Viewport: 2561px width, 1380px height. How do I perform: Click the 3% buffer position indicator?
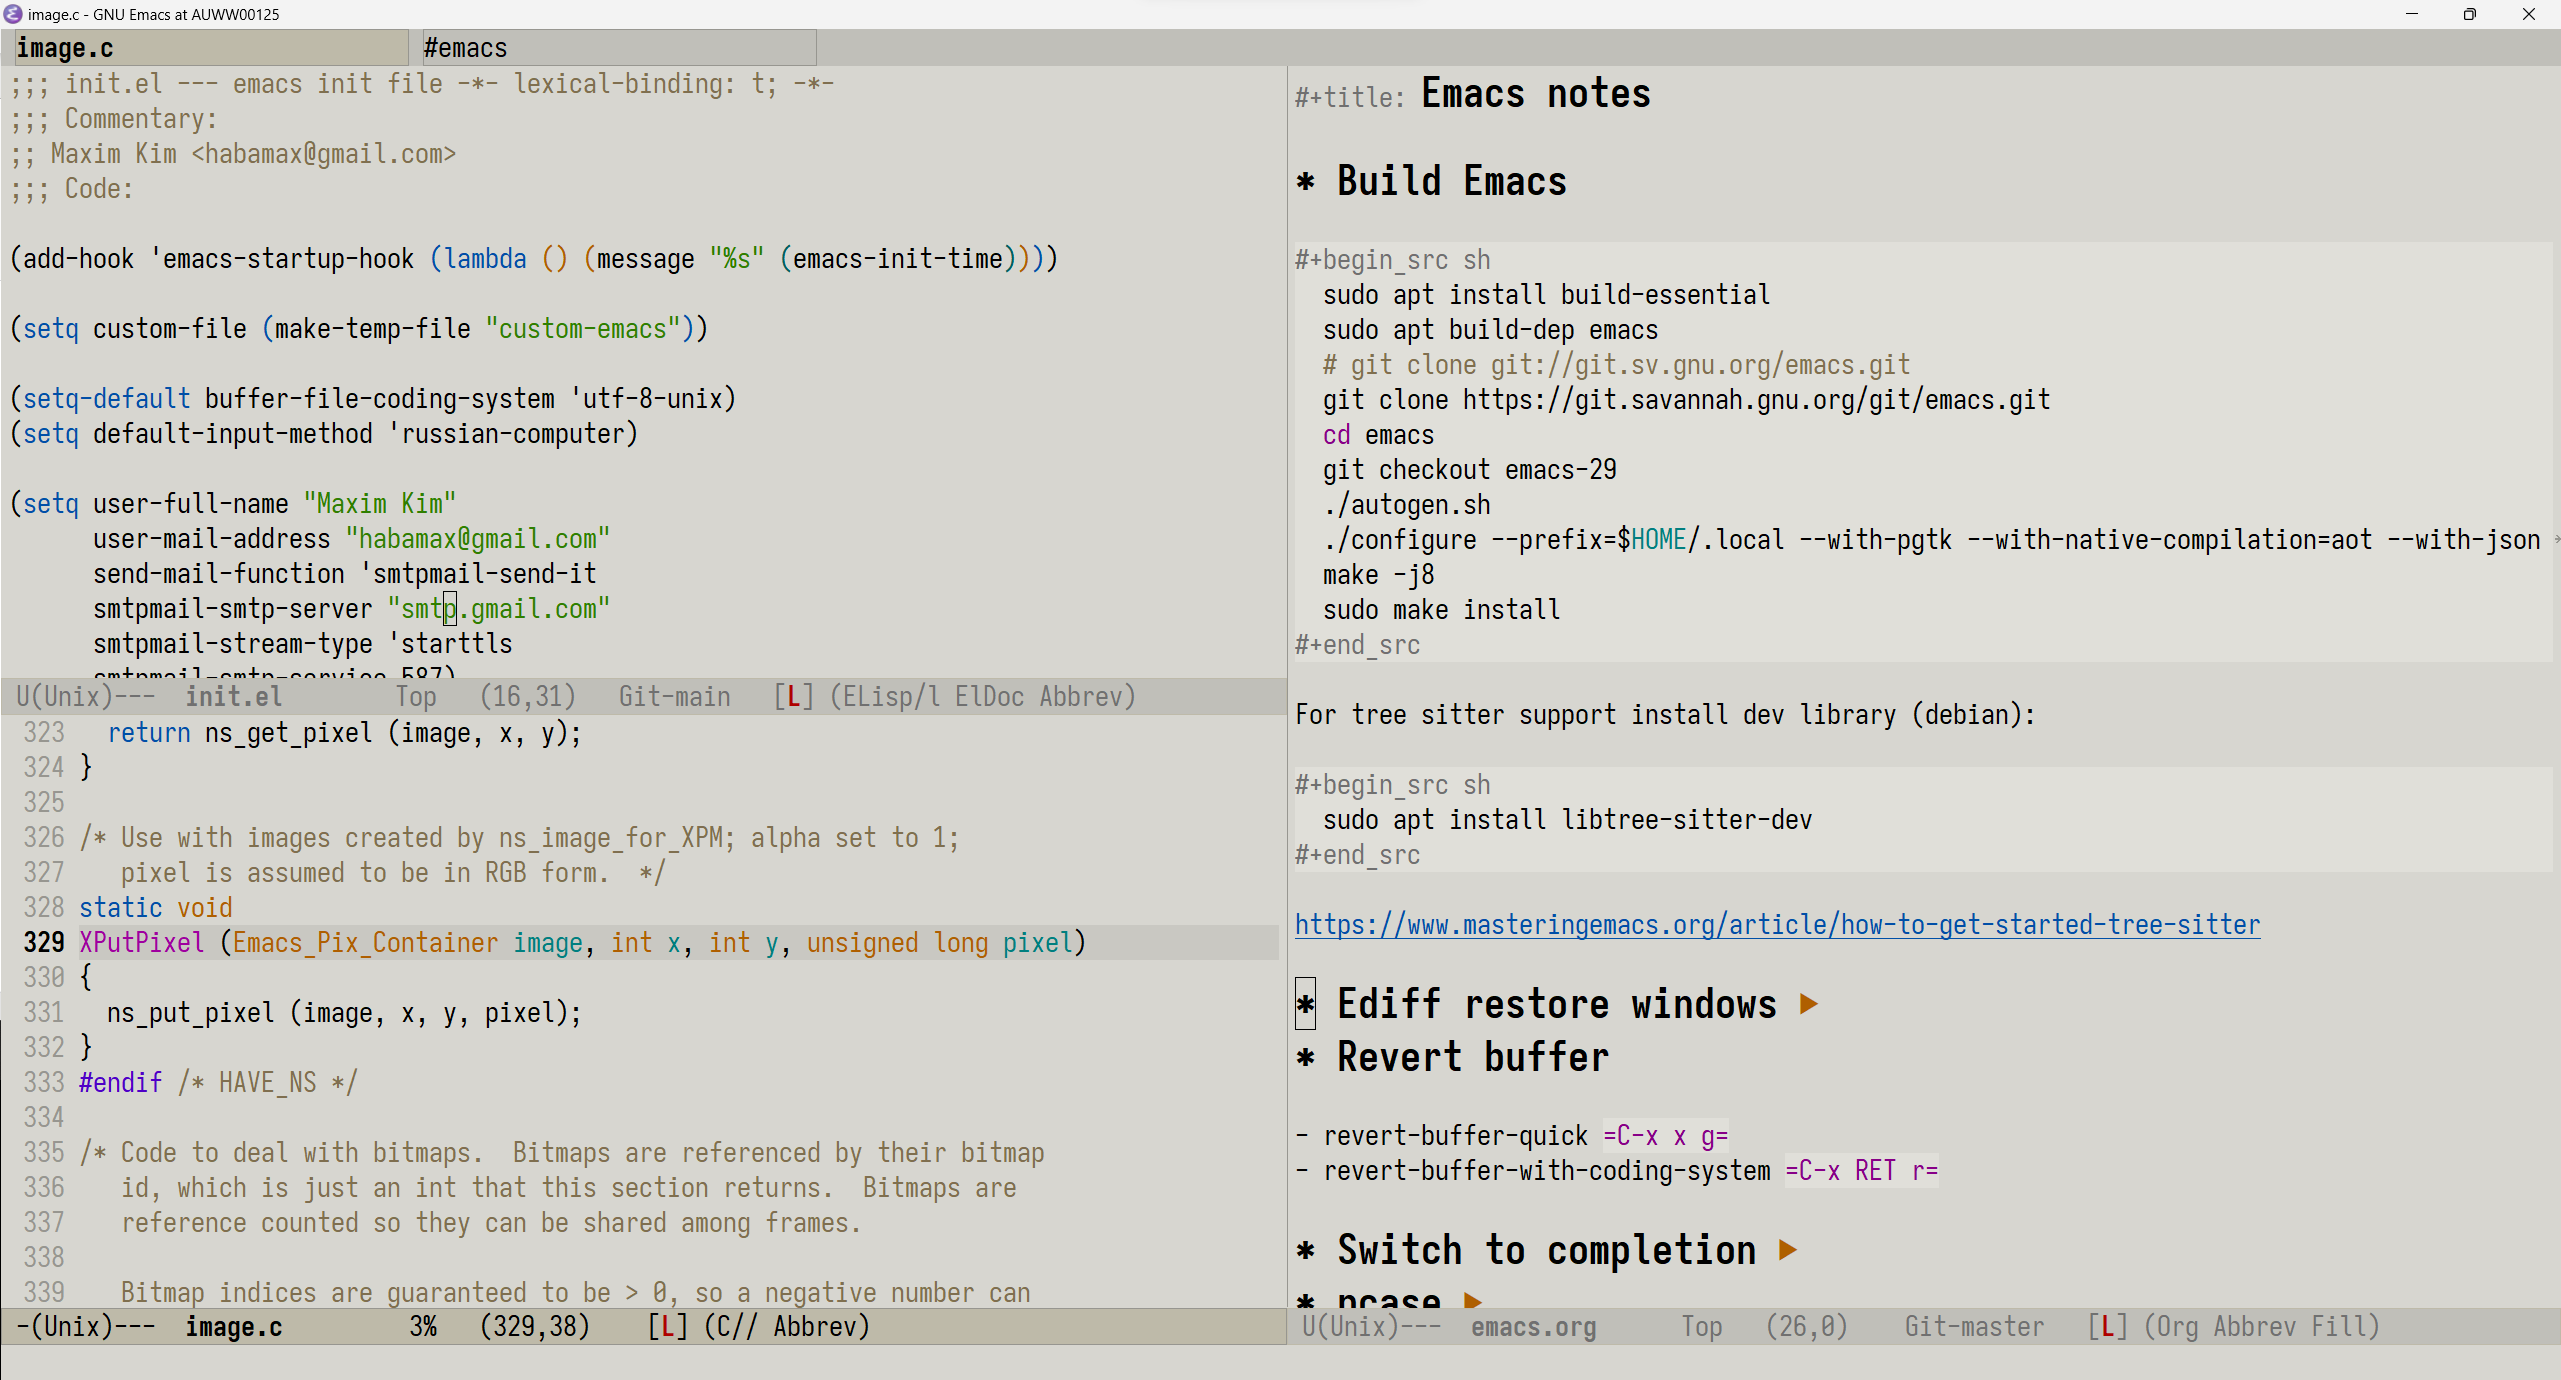(x=424, y=1327)
